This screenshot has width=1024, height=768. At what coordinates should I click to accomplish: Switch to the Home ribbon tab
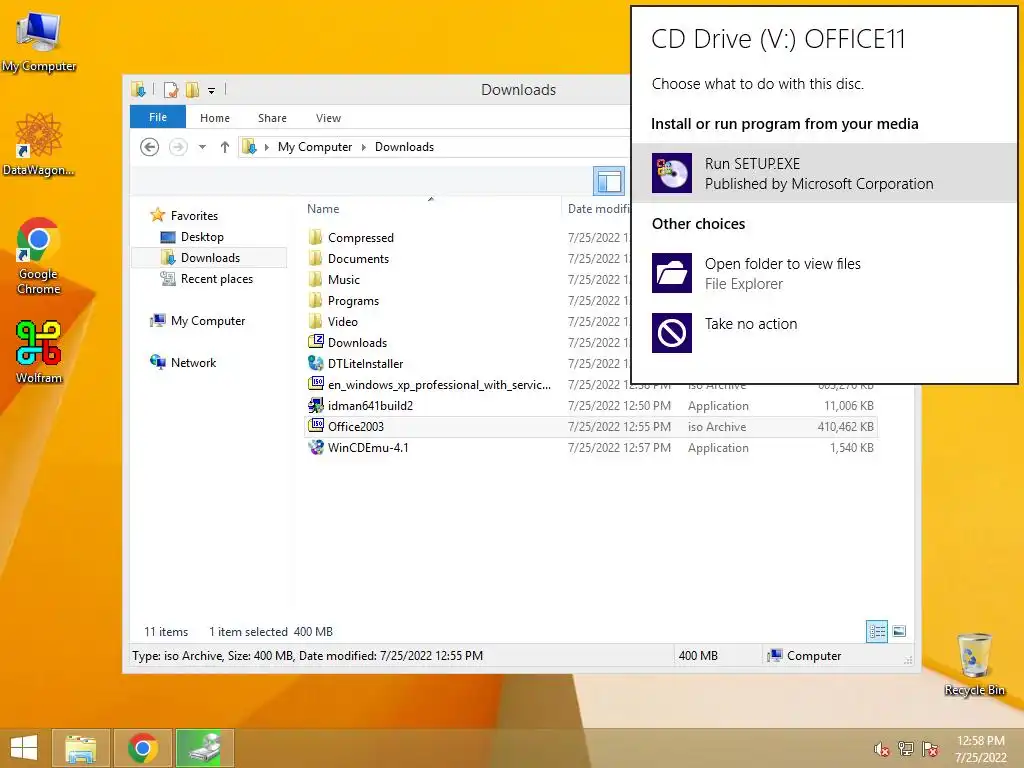(x=215, y=118)
